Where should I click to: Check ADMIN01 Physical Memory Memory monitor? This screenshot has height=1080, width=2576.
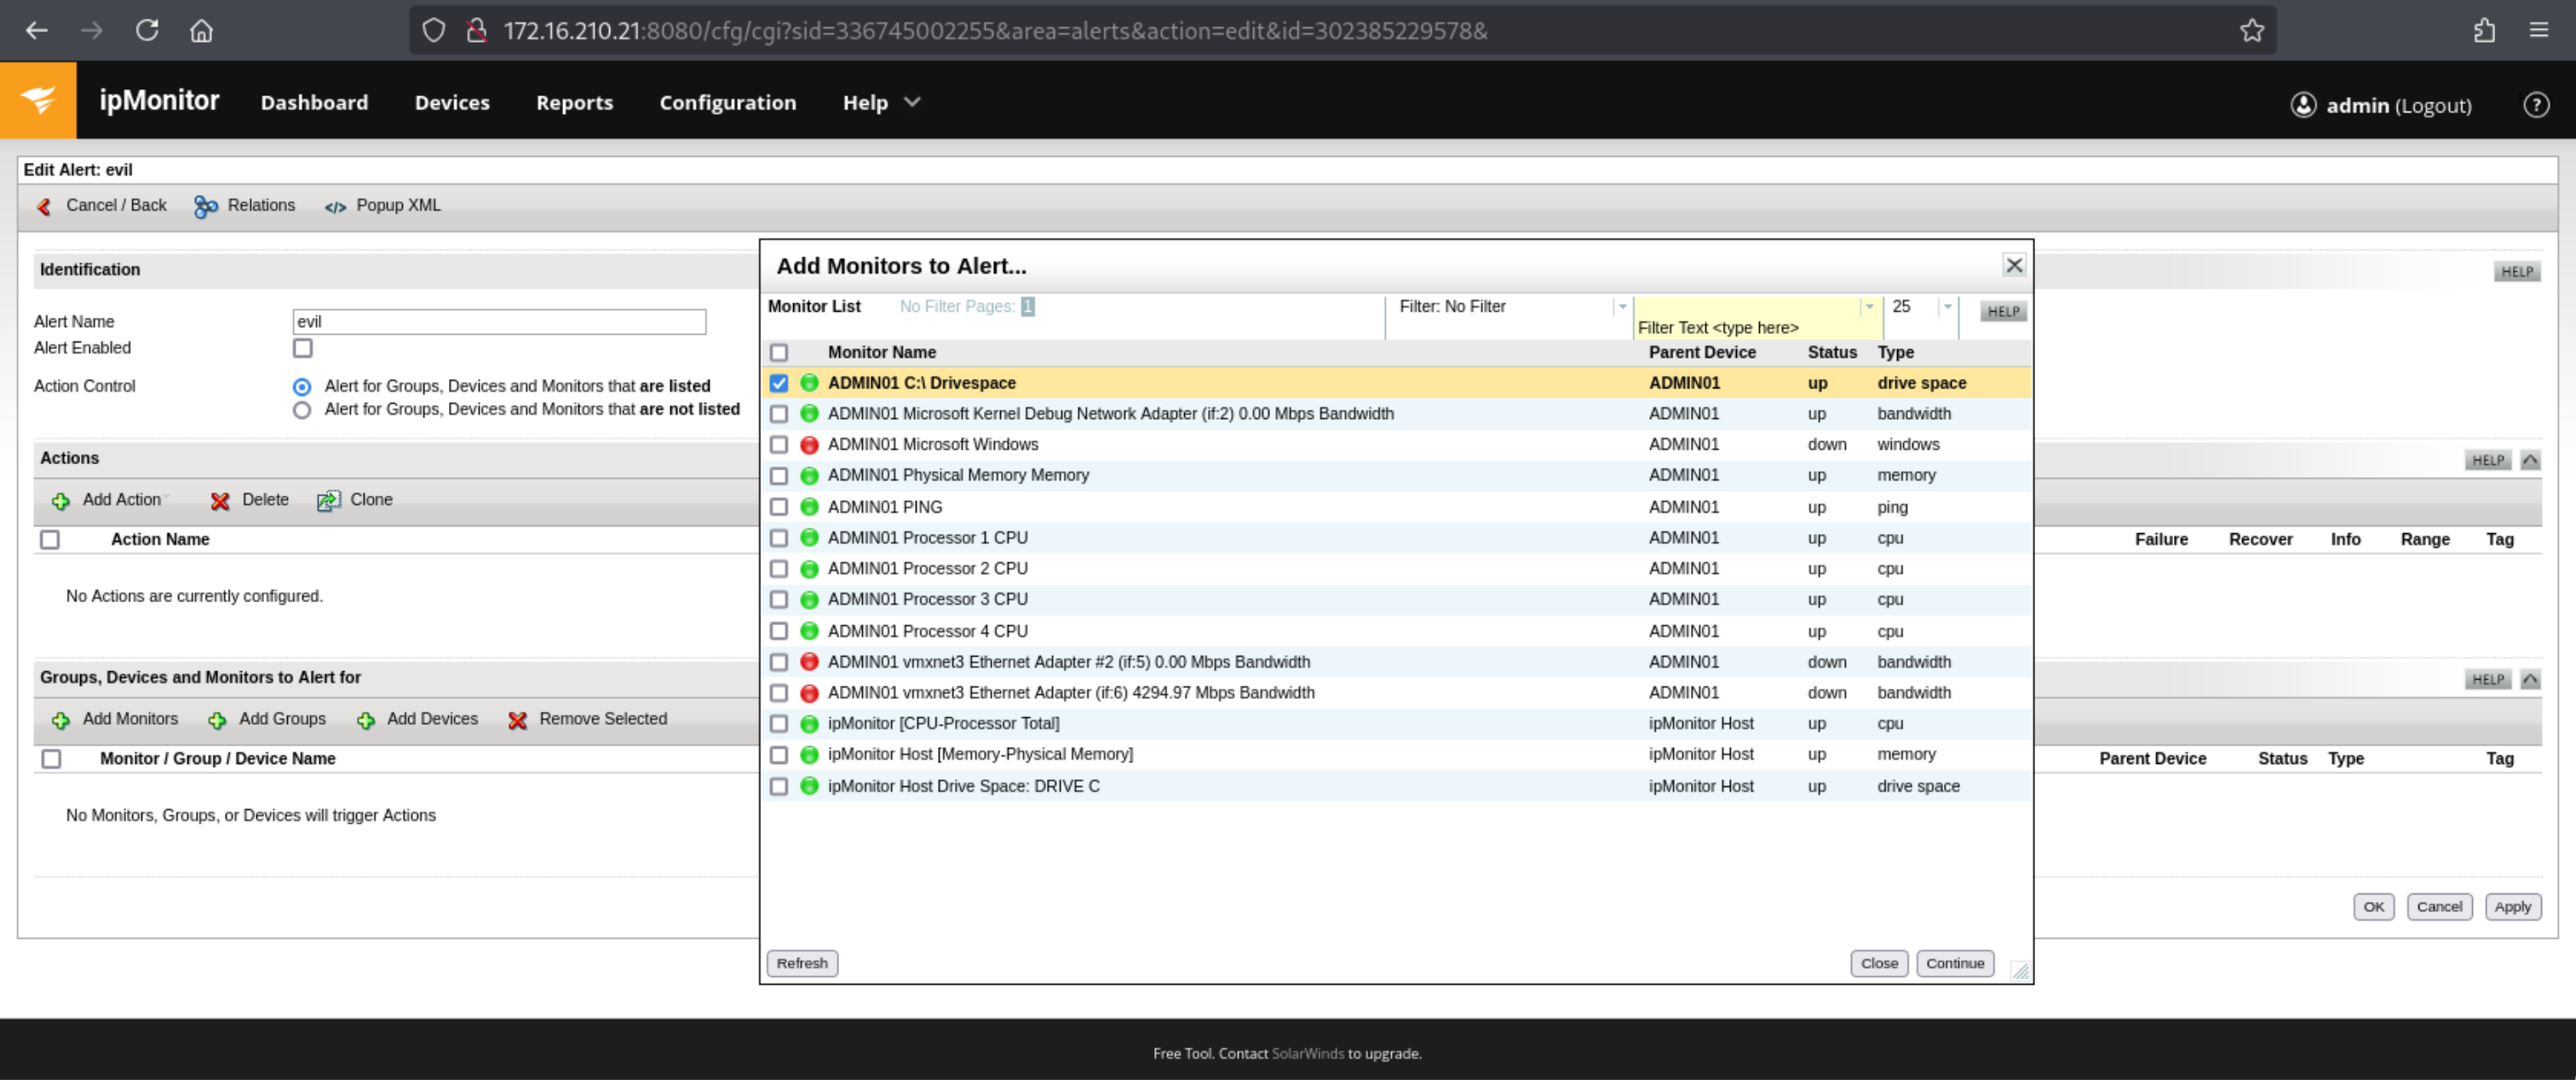[x=779, y=476]
